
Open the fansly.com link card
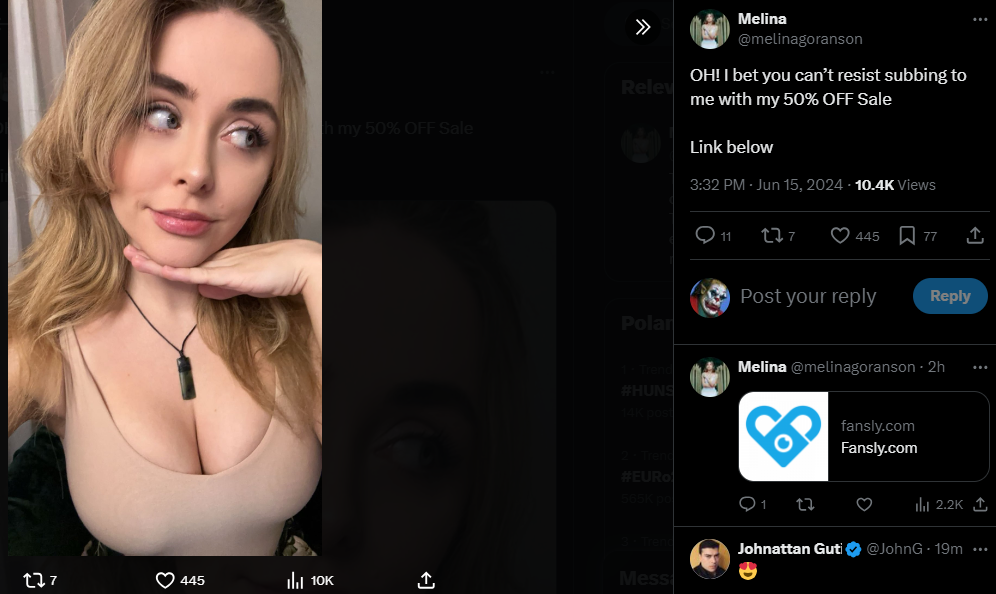pos(864,436)
